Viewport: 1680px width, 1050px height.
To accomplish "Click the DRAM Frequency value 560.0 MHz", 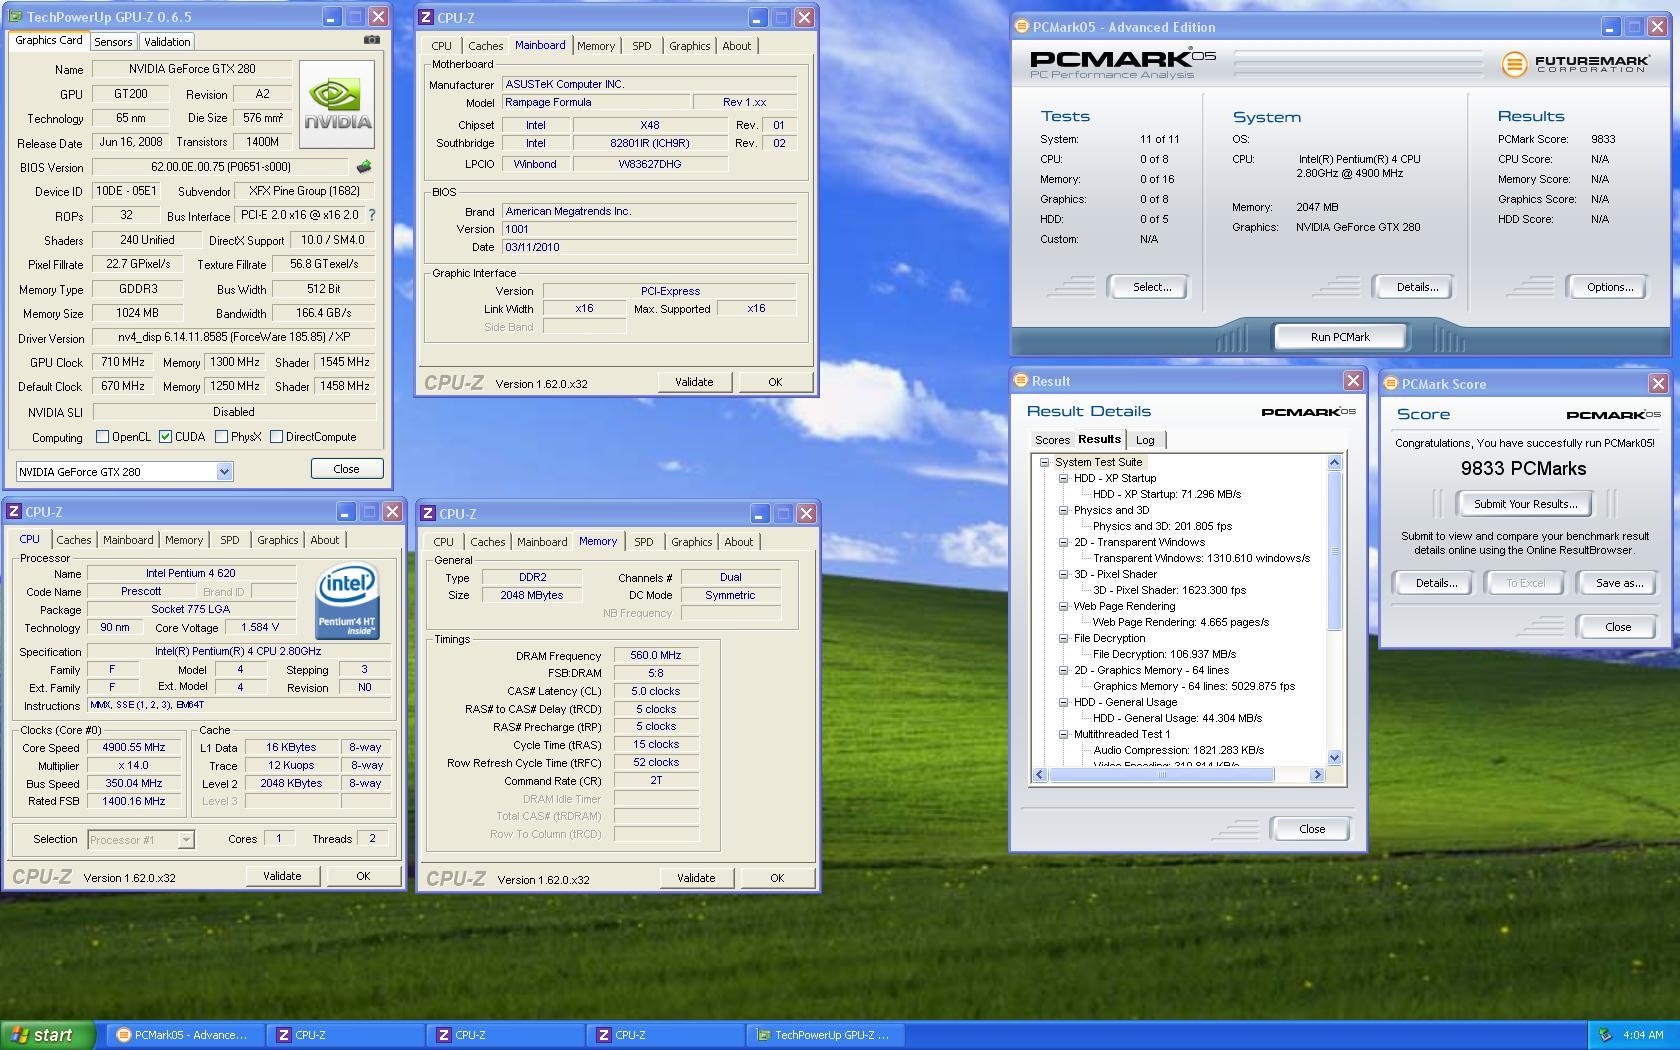I will point(656,656).
